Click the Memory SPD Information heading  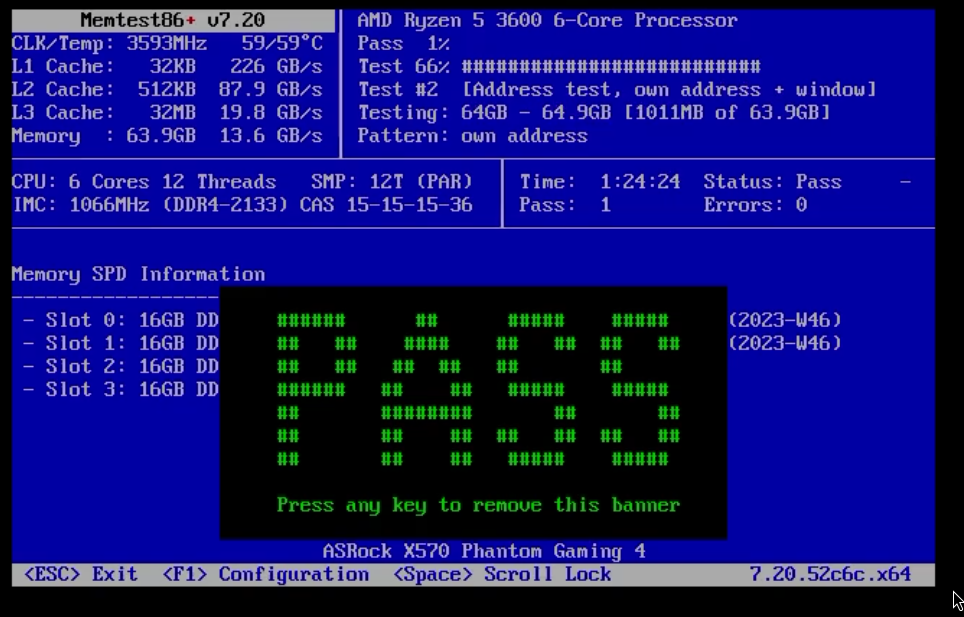click(138, 274)
